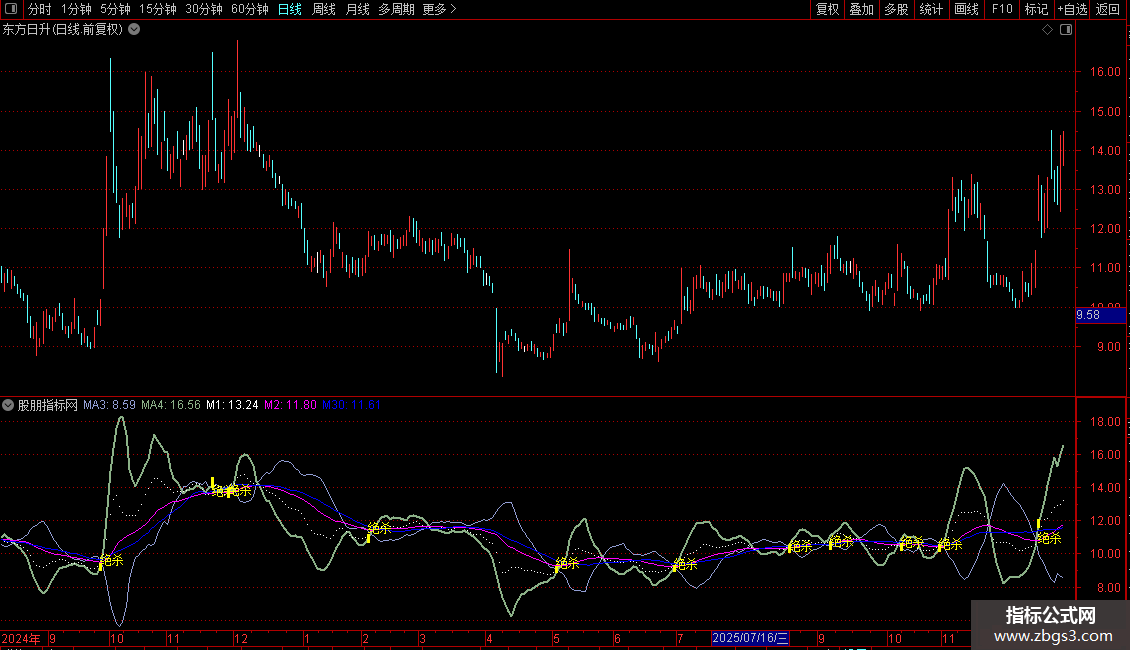The image size is (1130, 650).
Task: Click the 18.00 indicator axis label
Action: point(1105,422)
